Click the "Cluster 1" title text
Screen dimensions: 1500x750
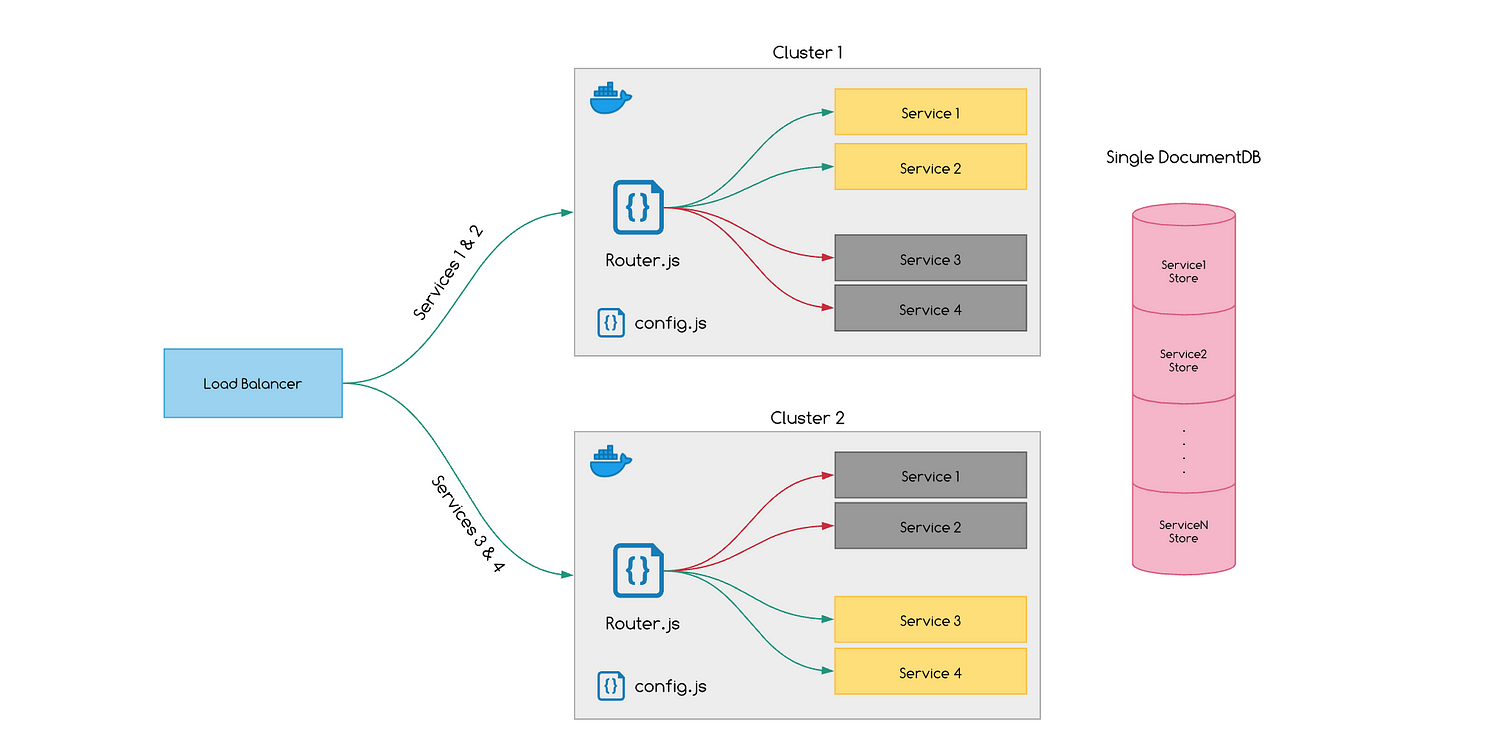pos(808,53)
